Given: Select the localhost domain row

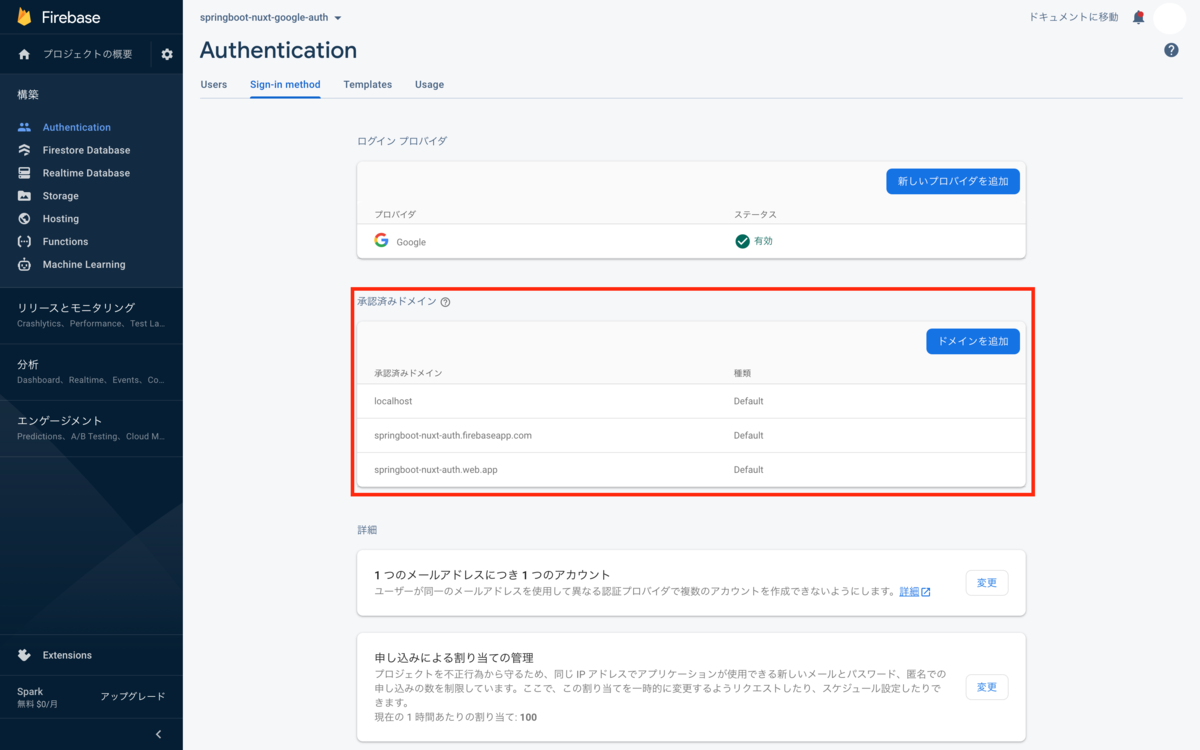Looking at the screenshot, I should click(691, 401).
